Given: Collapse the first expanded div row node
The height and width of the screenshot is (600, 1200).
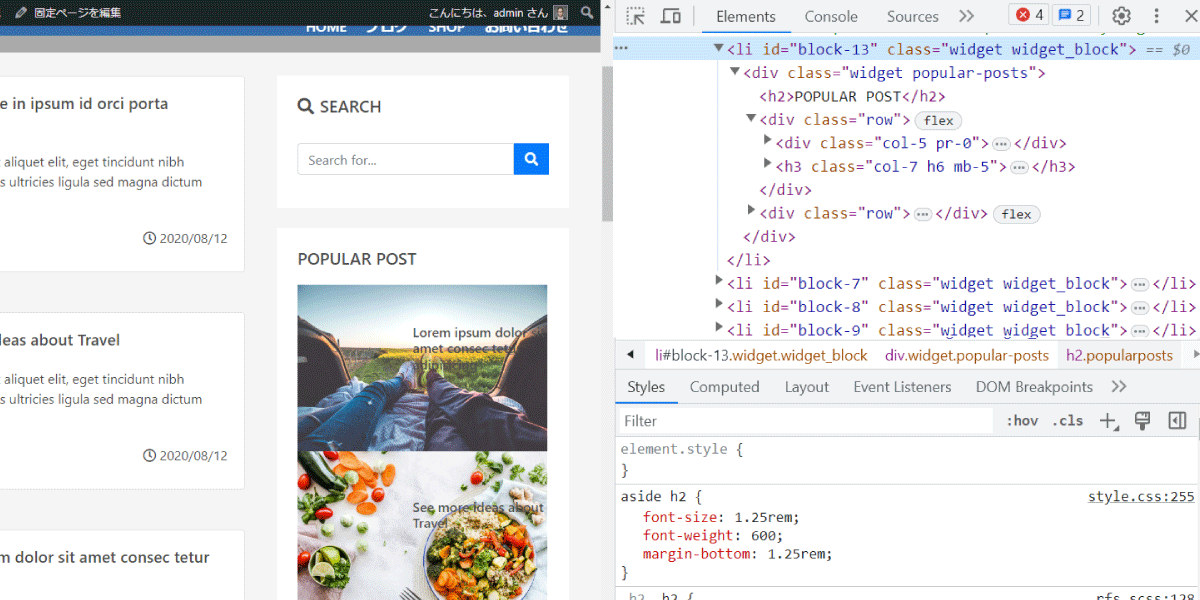Looking at the screenshot, I should pyautogui.click(x=751, y=118).
